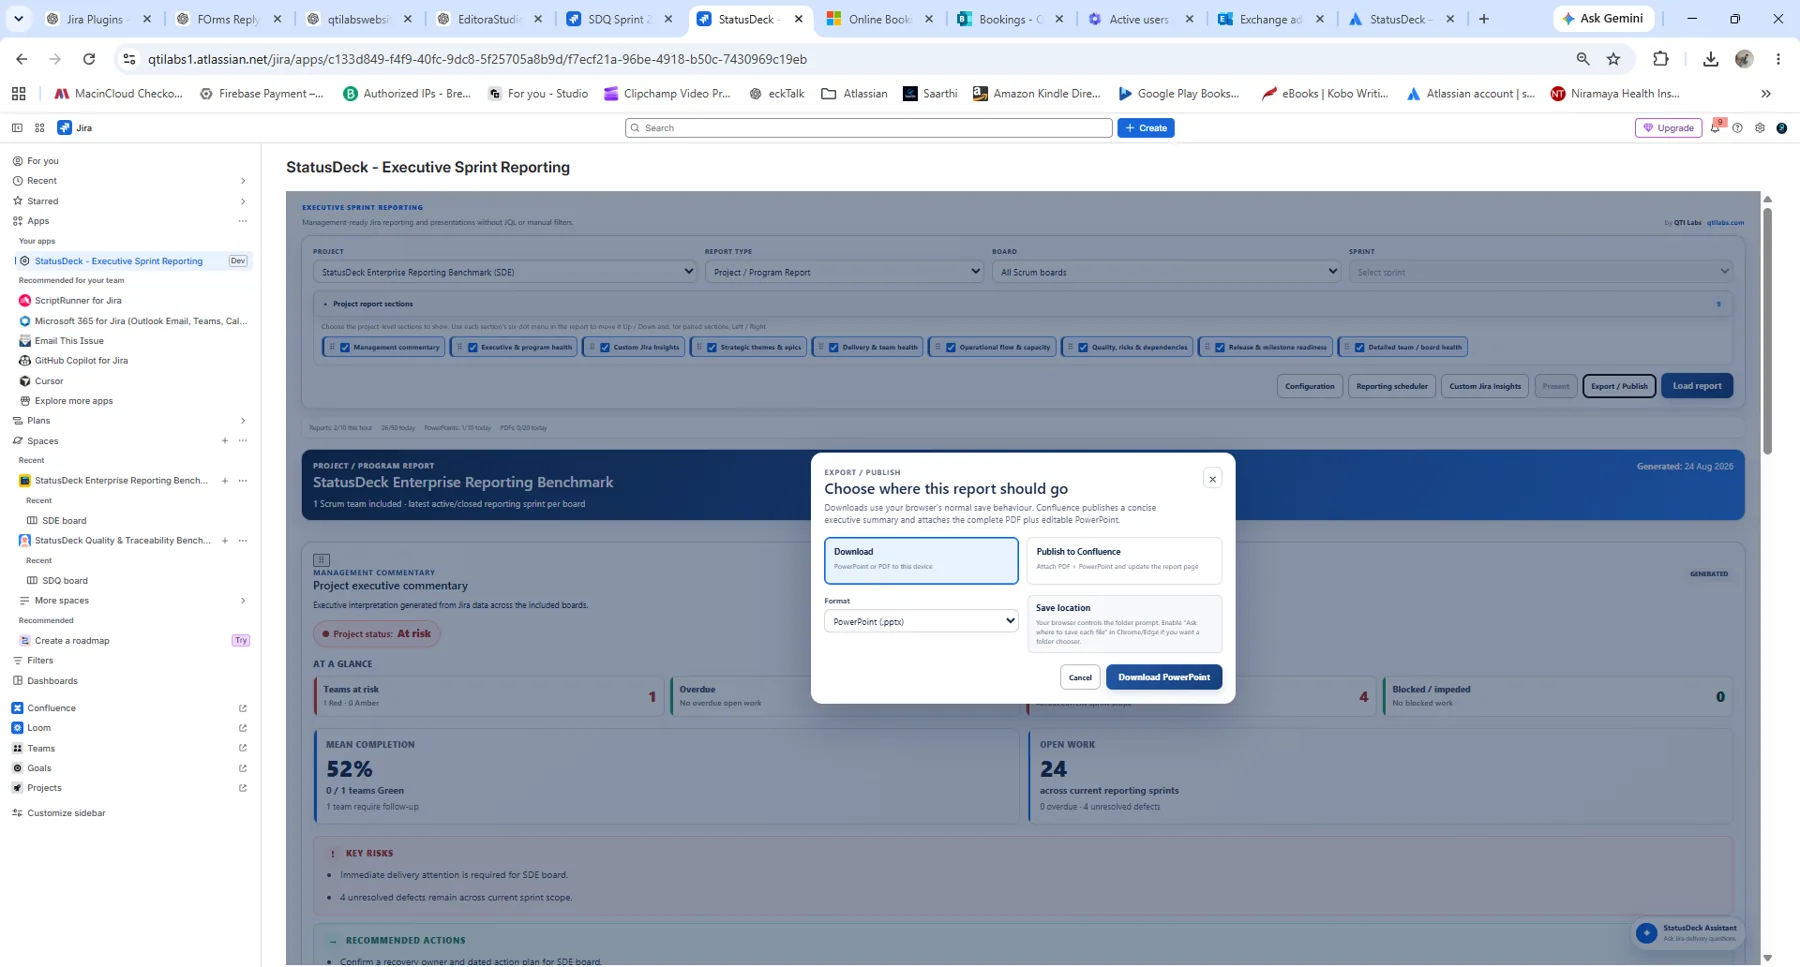Bookmark this page with the star icon
This screenshot has height=967, width=1800.
[x=1613, y=59]
